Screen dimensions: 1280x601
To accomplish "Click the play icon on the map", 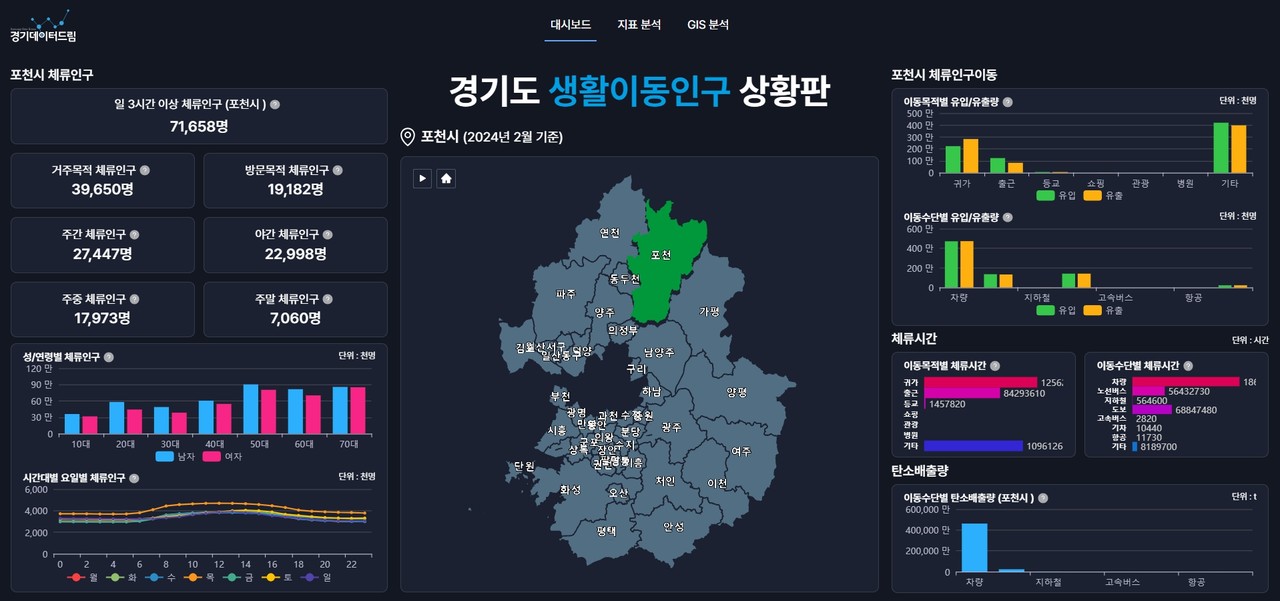I will (x=423, y=178).
